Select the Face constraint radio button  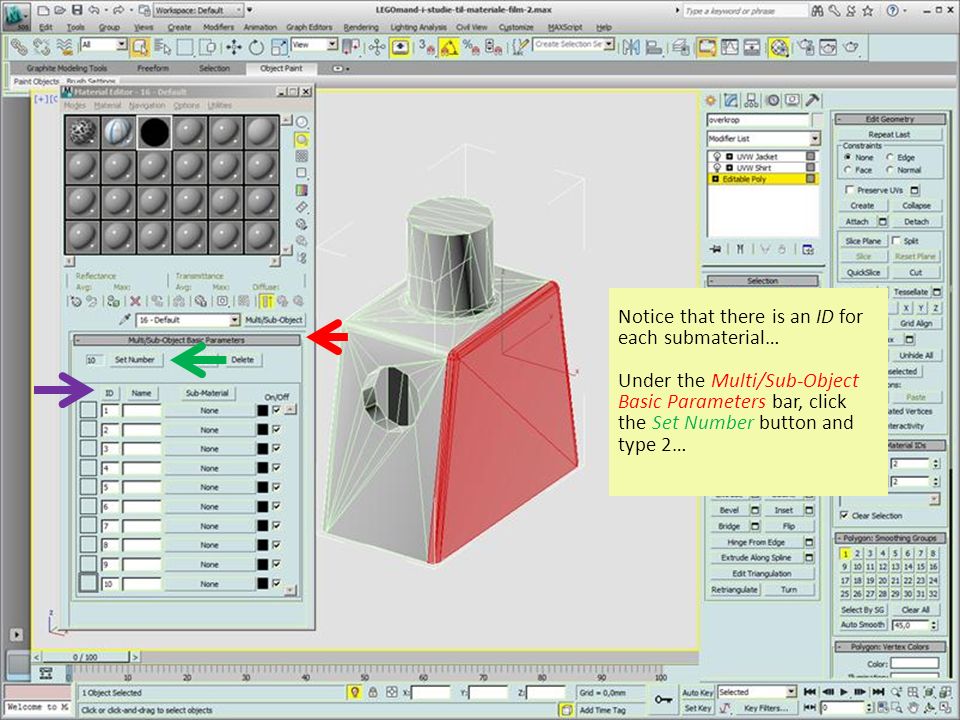(x=847, y=170)
